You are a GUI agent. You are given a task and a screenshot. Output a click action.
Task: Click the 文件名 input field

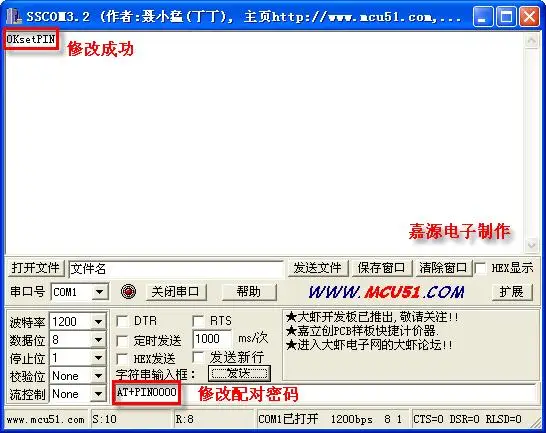coord(176,269)
